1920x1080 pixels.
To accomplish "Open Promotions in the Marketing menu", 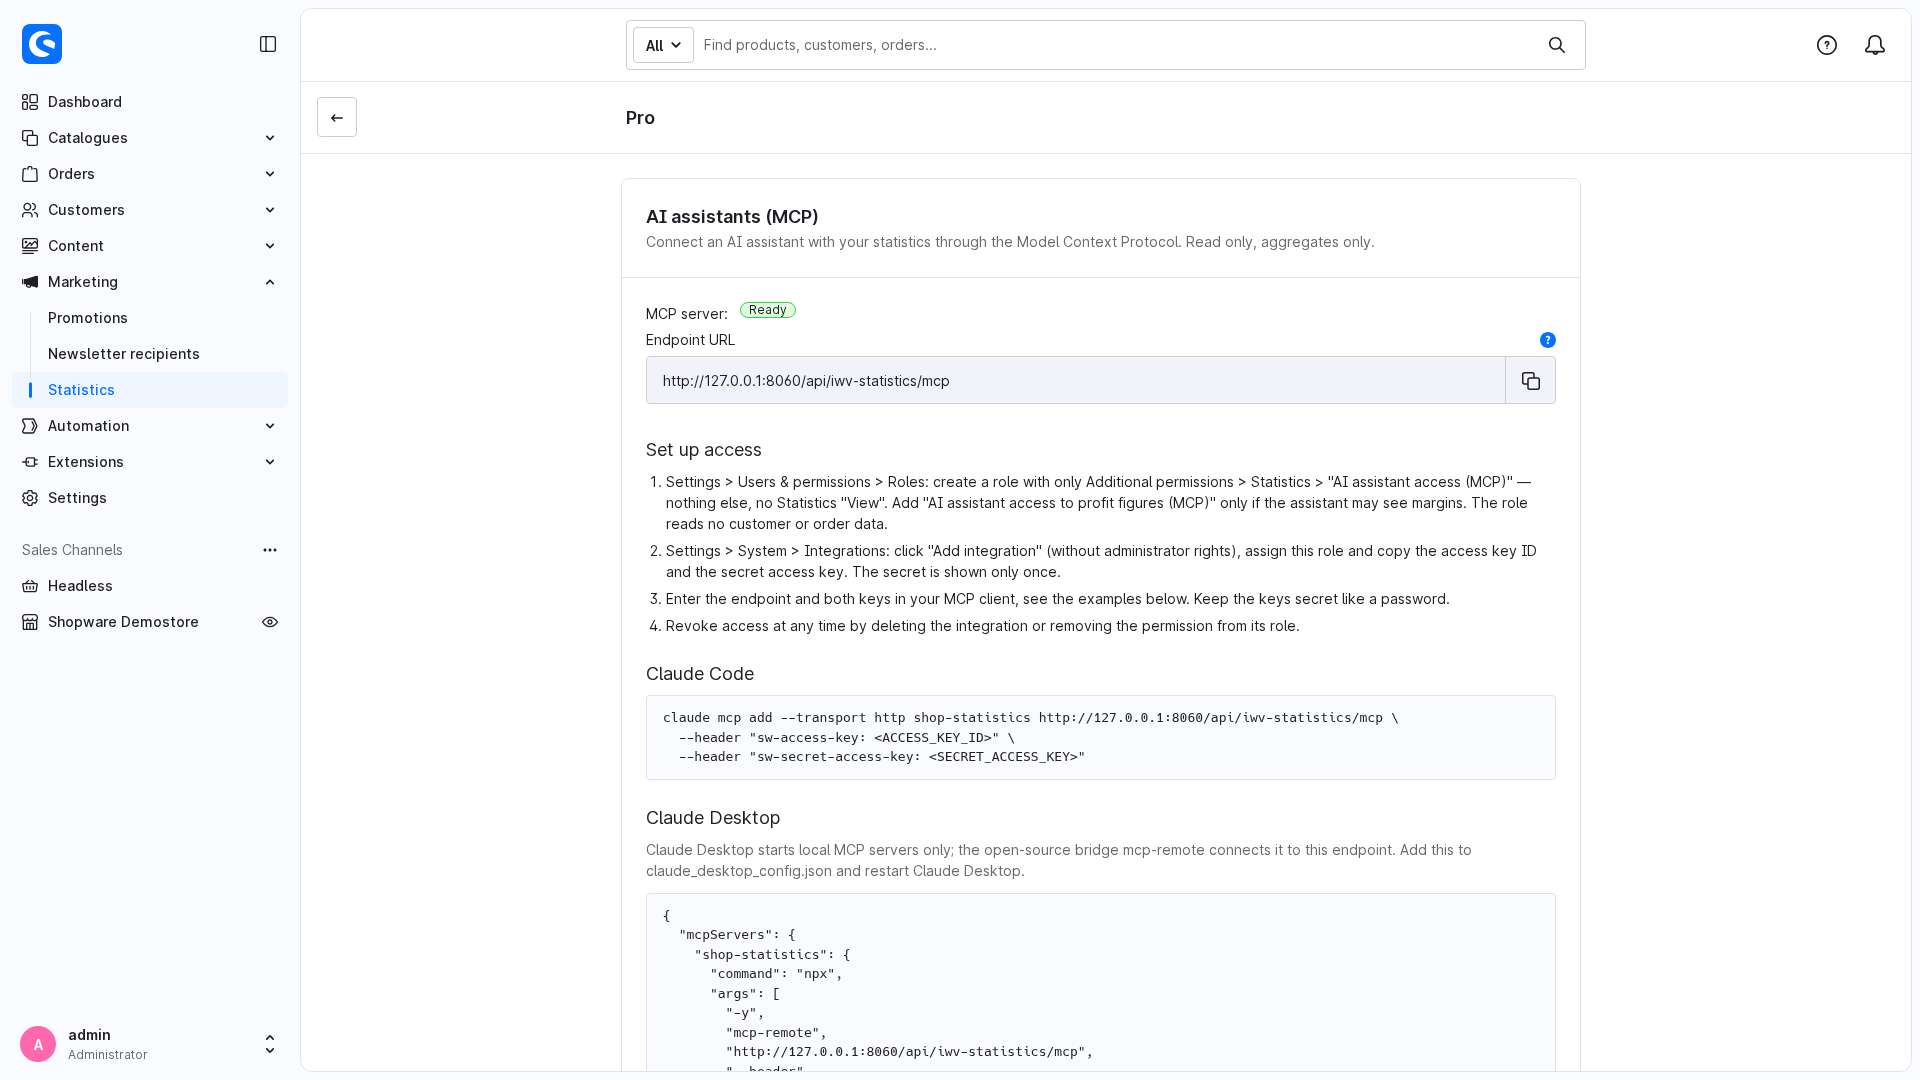I will point(88,318).
